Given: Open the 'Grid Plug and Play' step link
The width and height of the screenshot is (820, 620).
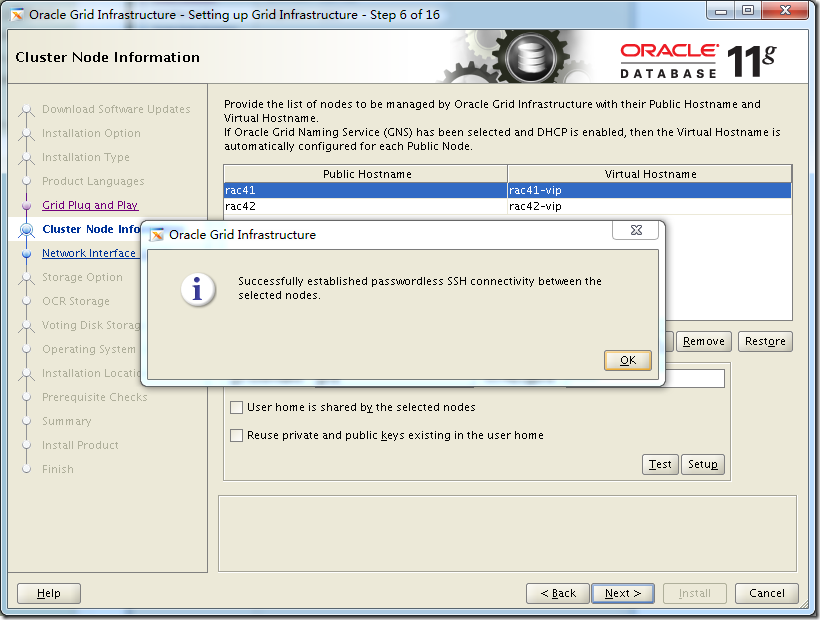Looking at the screenshot, I should tap(90, 205).
